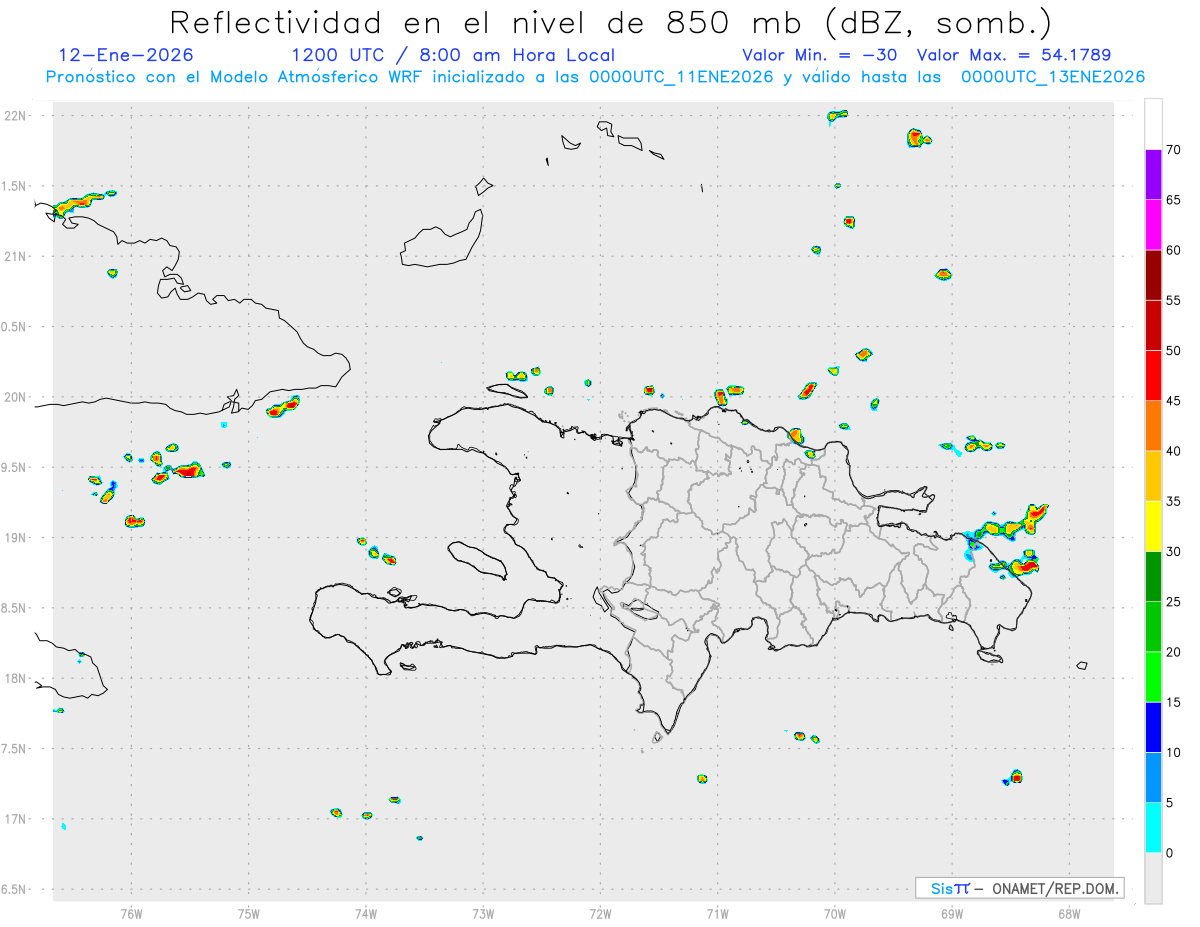1200x927 pixels.
Task: Pick the cyan 0-5 dBZ legend band
Action: [1153, 828]
